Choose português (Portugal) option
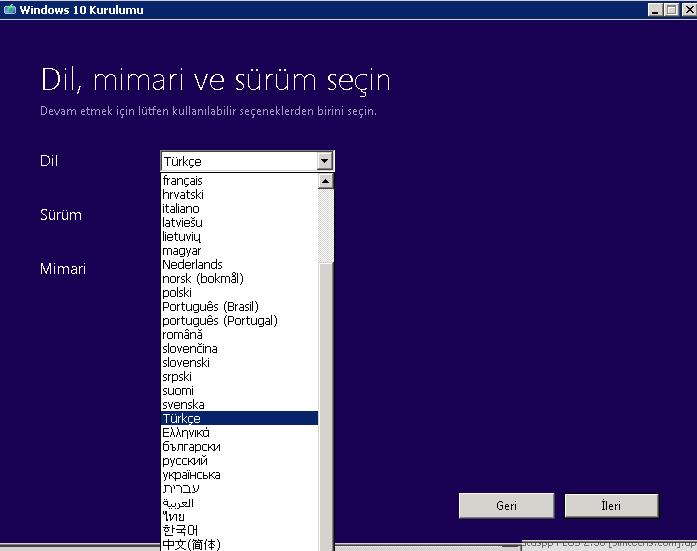 [x=220, y=320]
